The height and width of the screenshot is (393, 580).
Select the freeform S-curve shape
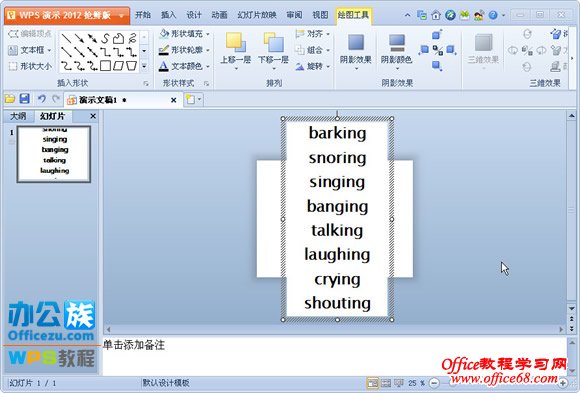pyautogui.click(x=106, y=38)
